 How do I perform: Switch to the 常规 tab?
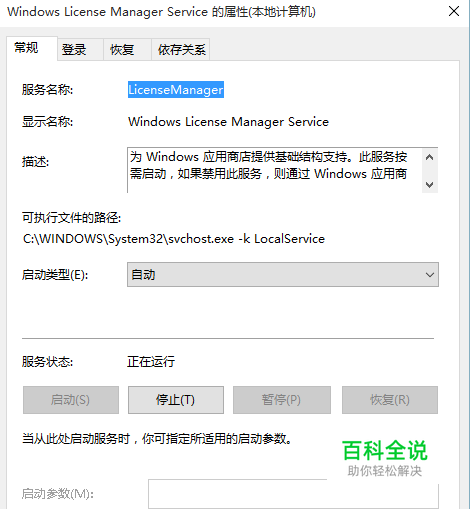click(x=32, y=48)
